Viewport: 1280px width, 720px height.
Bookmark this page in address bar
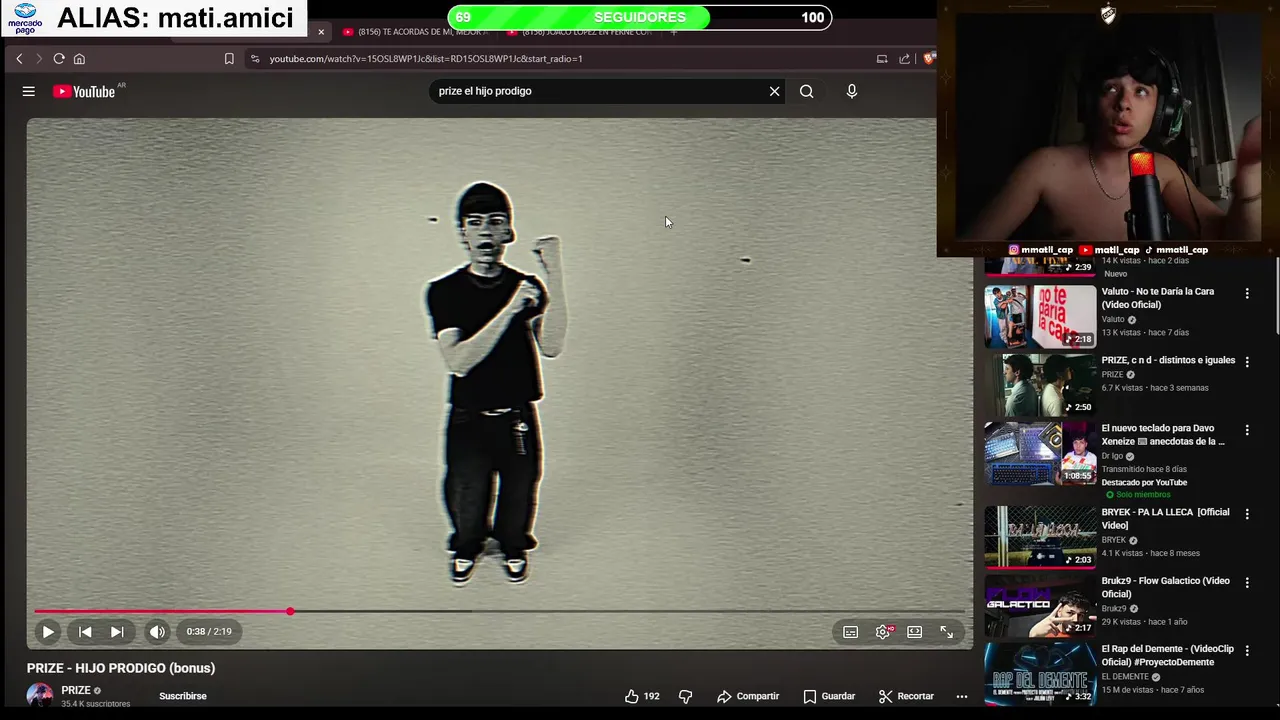pos(229,59)
